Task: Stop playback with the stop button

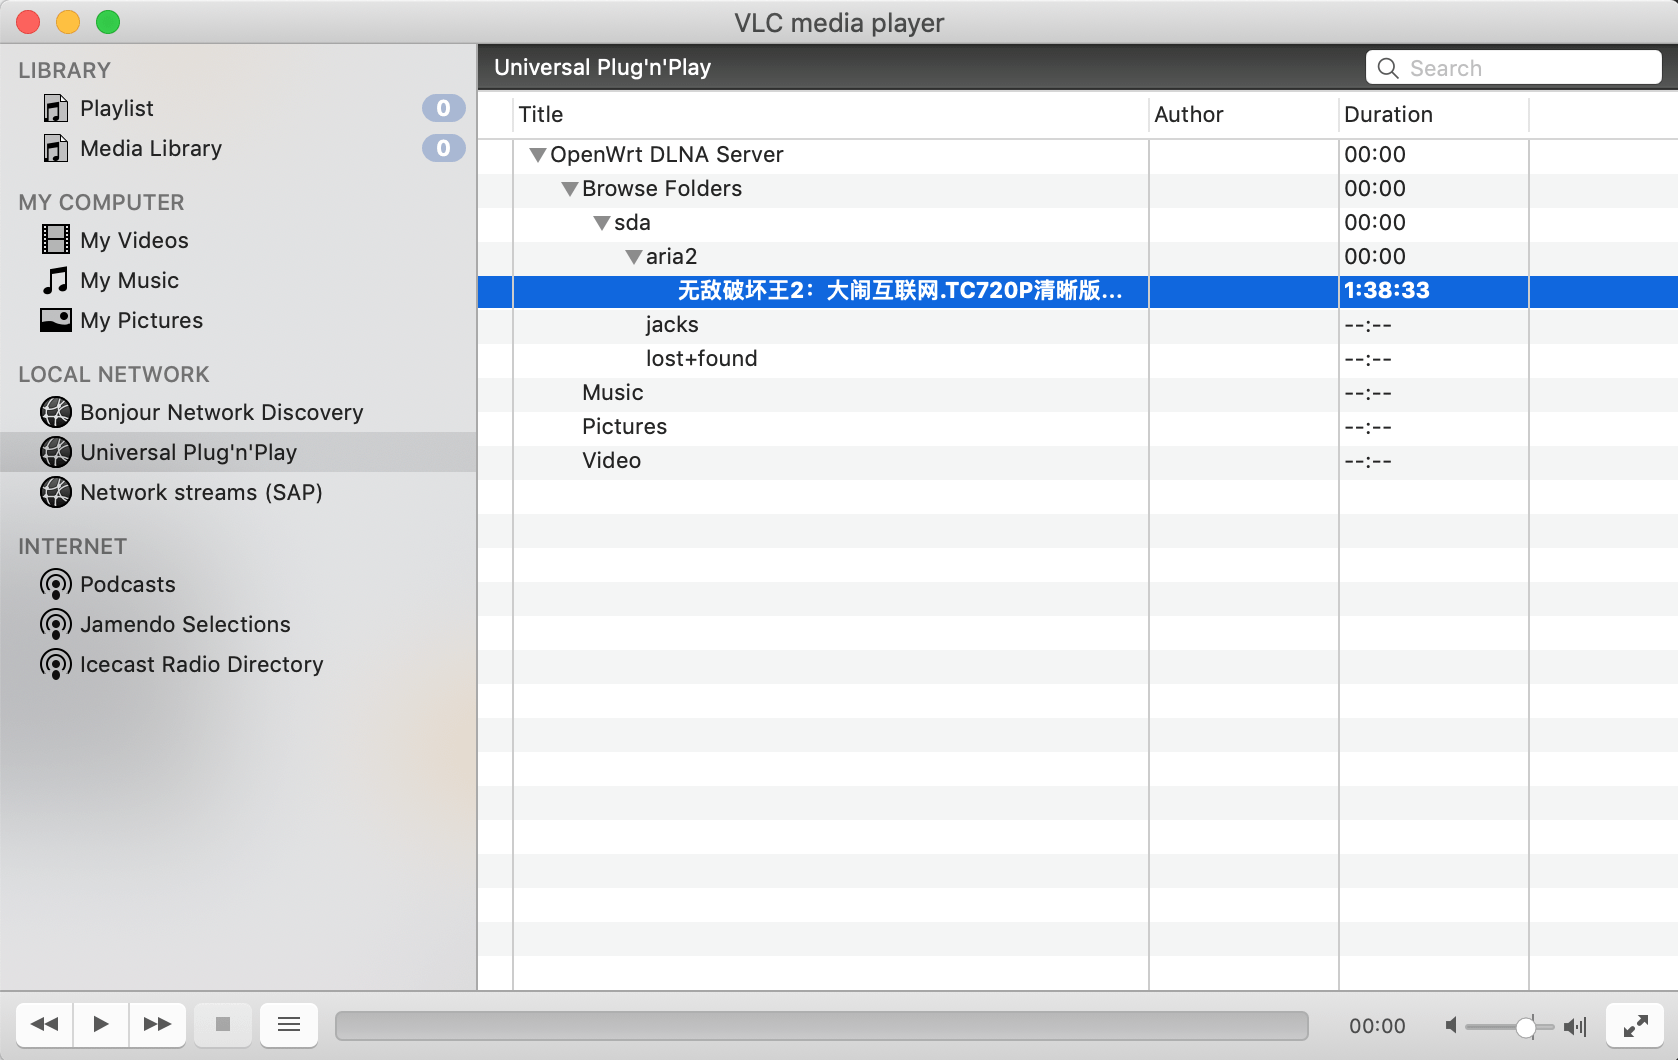Action: click(223, 1024)
